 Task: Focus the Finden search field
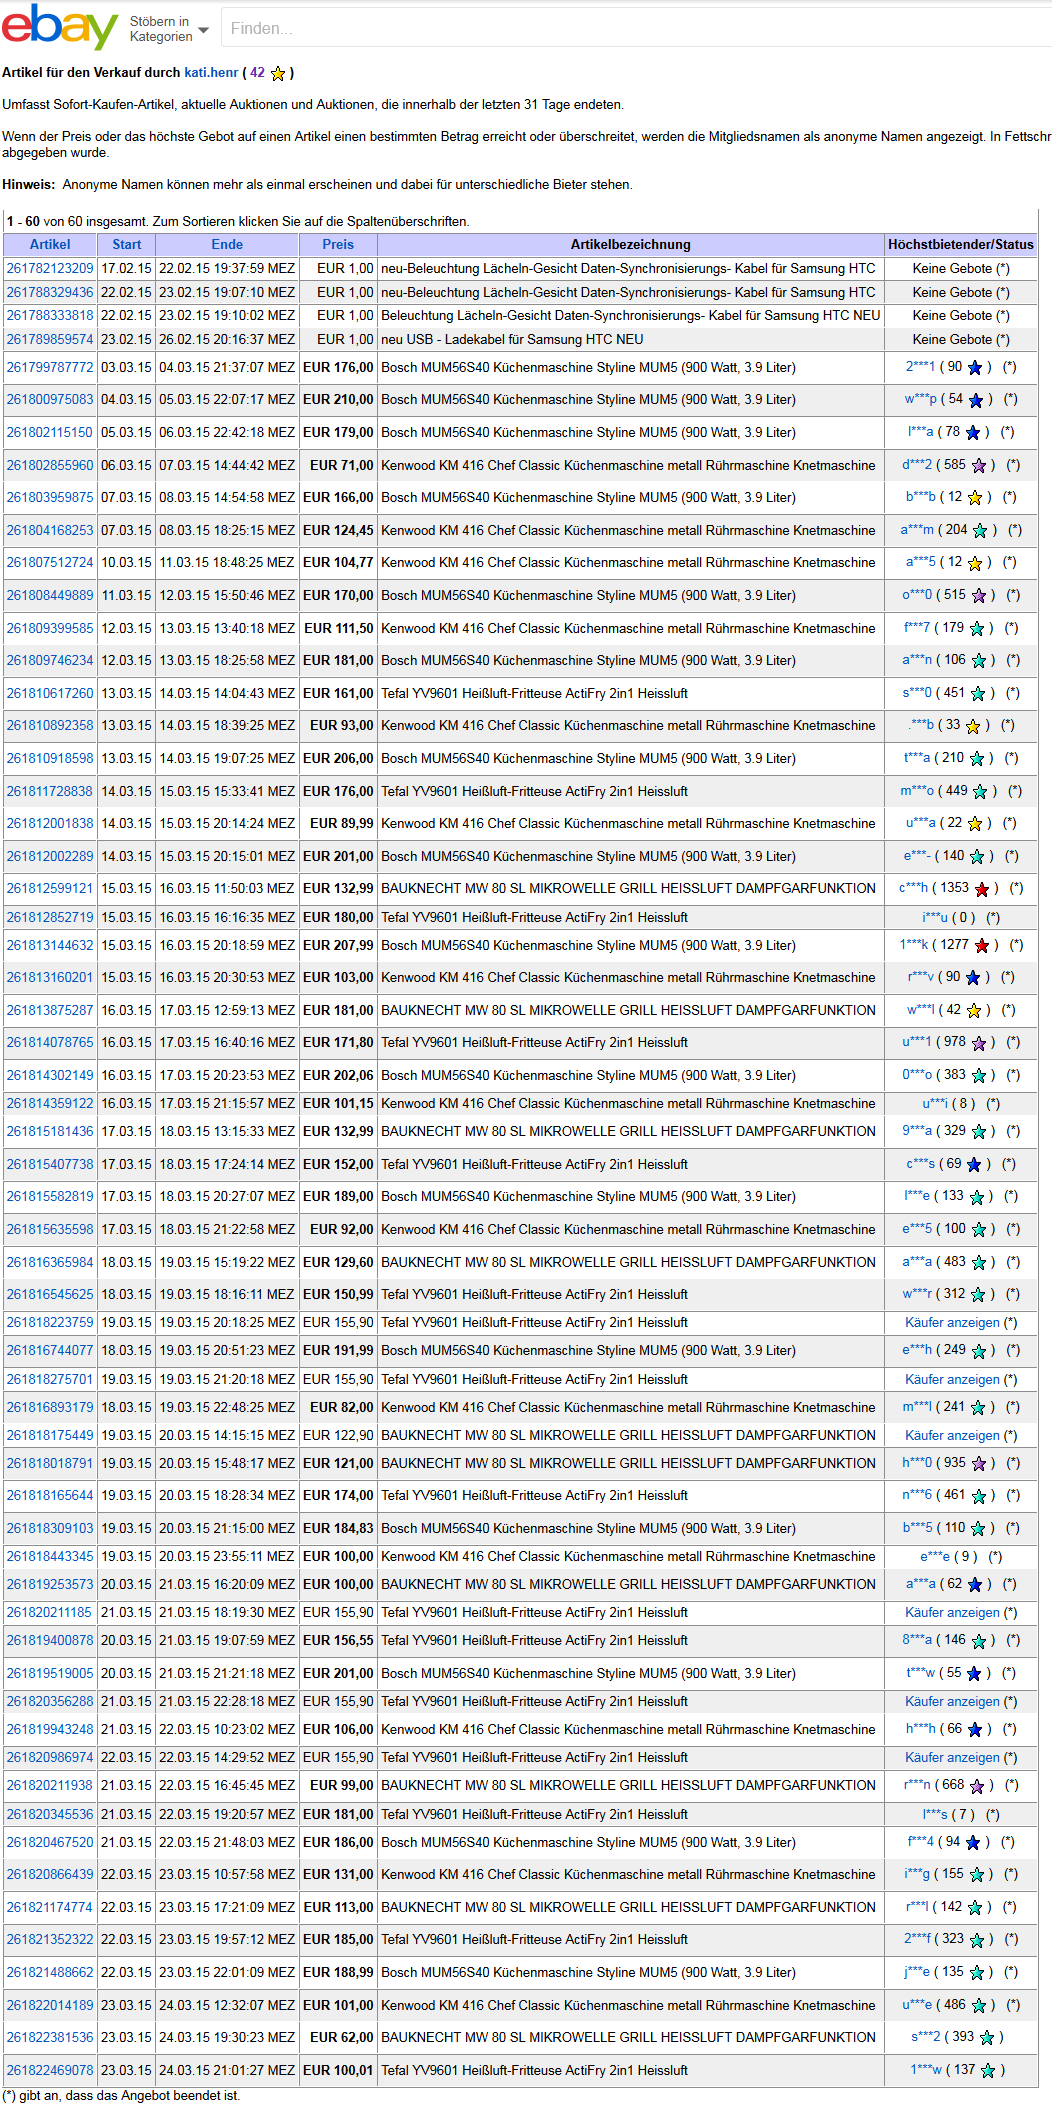[636, 28]
